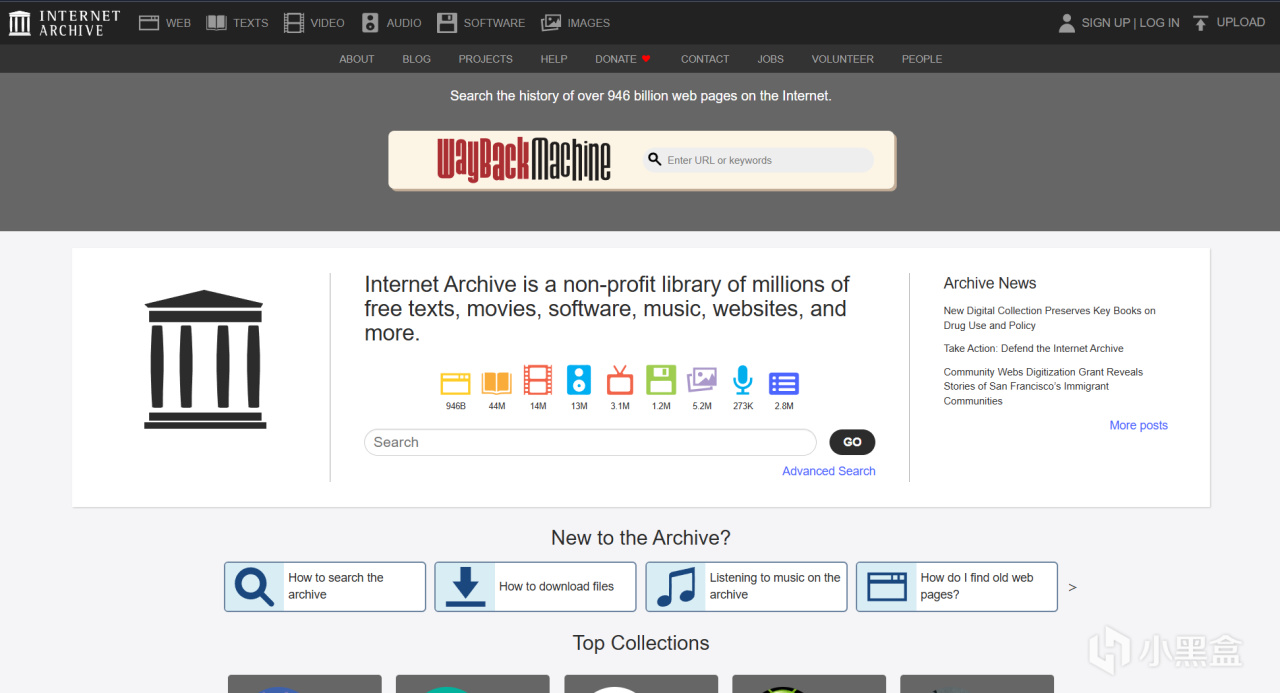Open the AUDIO menu item
This screenshot has height=693, width=1280.
[404, 23]
